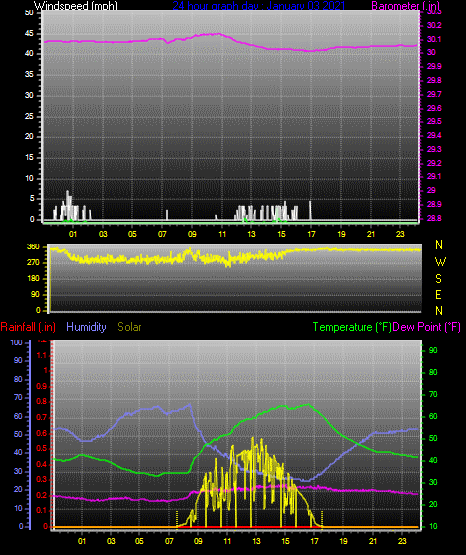Select the "Rainfall (.in)" legend label

[28, 327]
